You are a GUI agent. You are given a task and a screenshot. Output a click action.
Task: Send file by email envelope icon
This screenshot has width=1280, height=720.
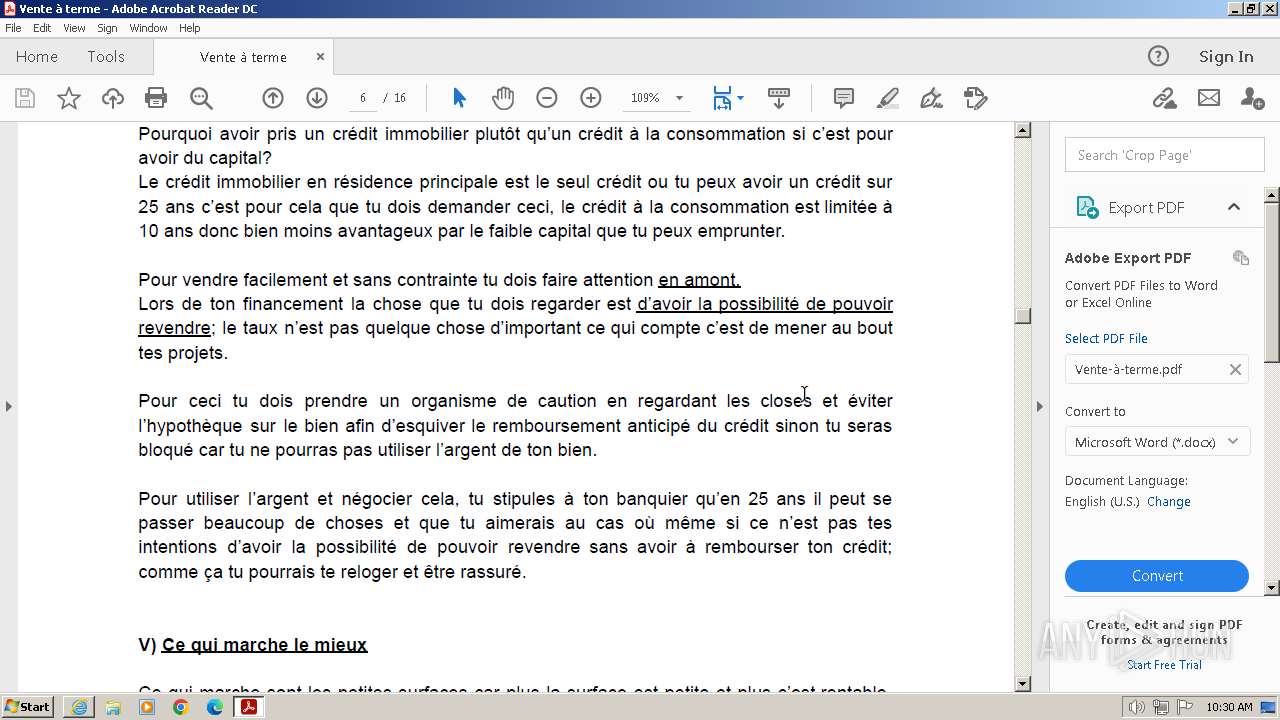(x=1209, y=98)
